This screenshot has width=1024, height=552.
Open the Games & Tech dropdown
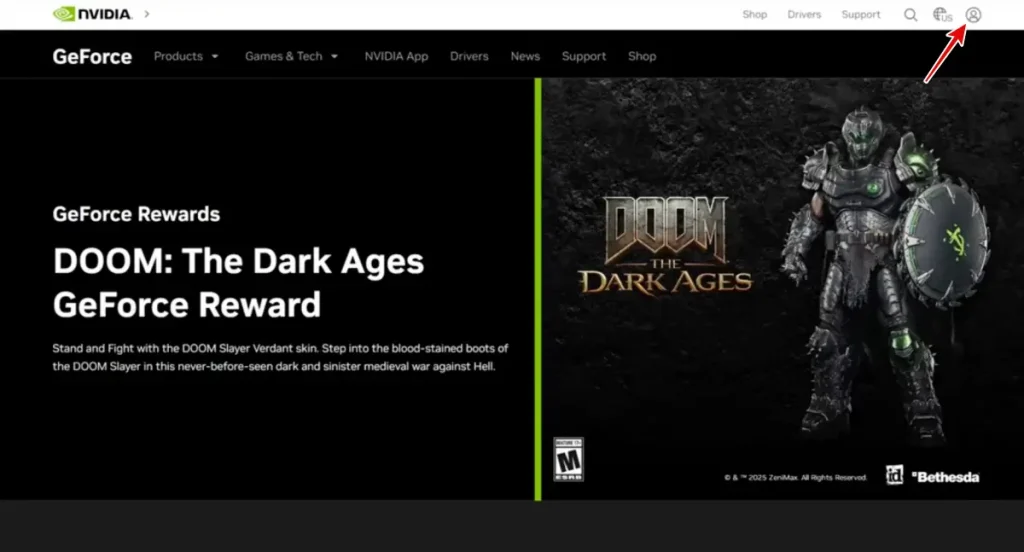coord(291,56)
